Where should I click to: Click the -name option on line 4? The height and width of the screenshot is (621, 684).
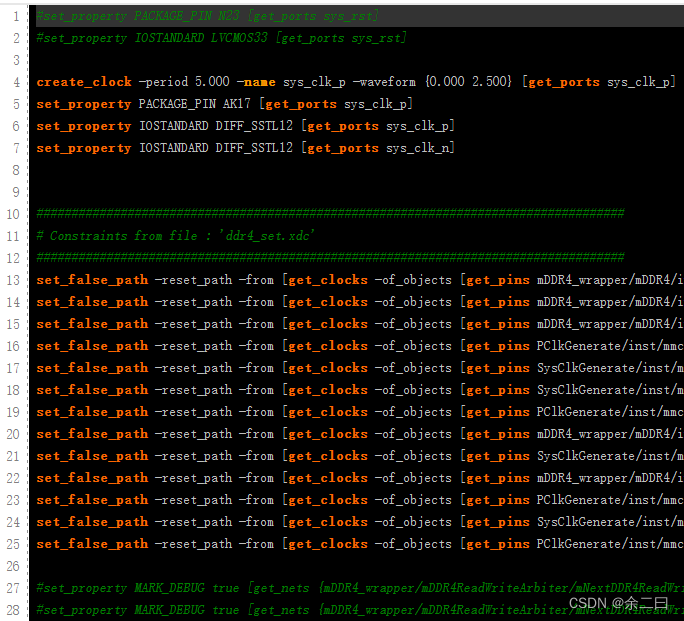click(256, 82)
